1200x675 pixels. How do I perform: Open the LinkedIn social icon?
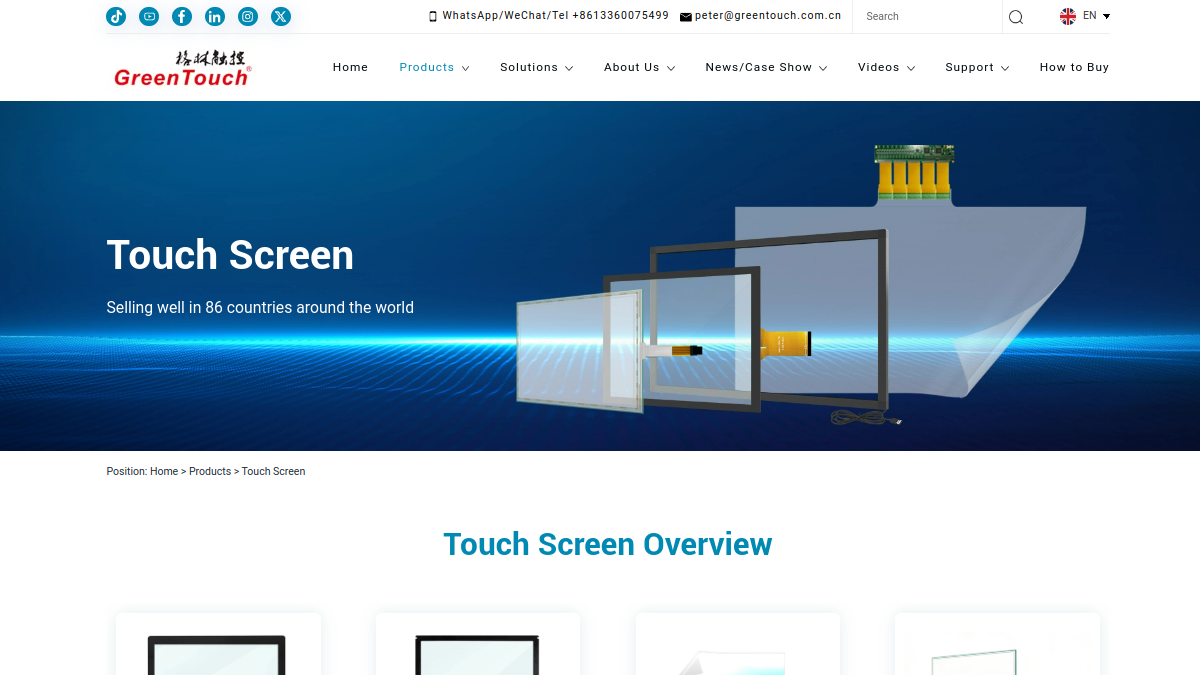pos(215,16)
